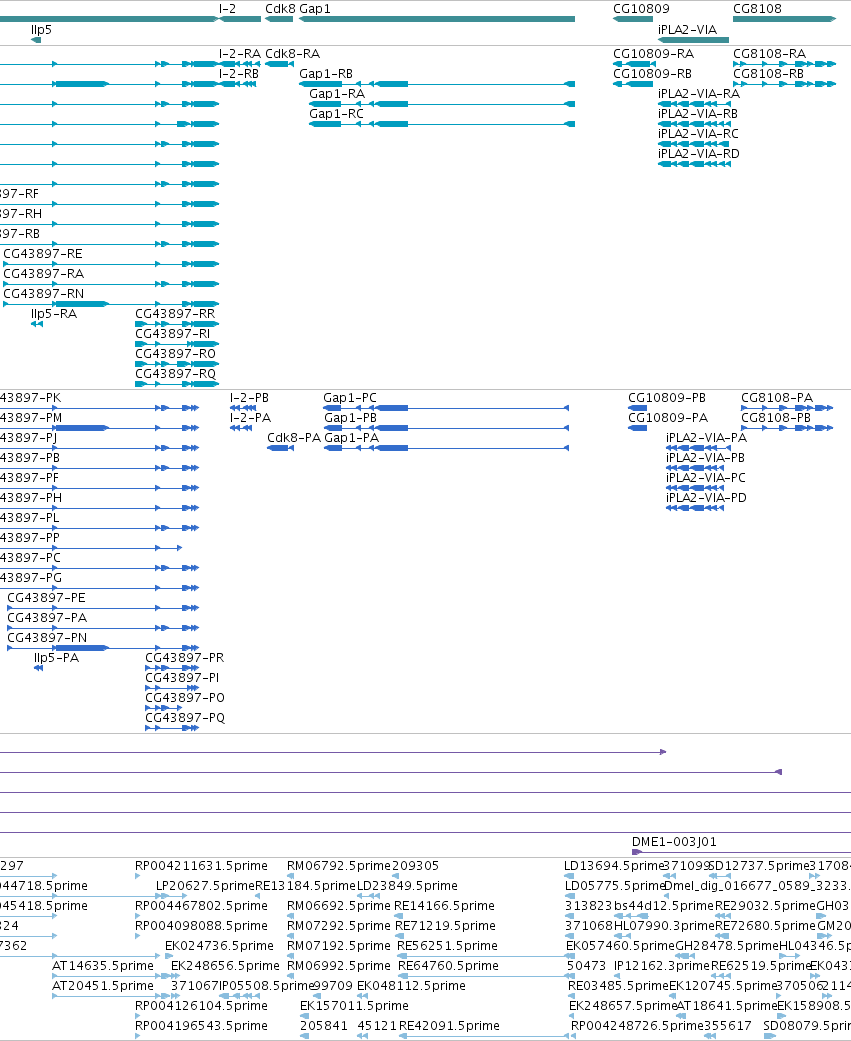This screenshot has height=1041, width=851.
Task: Click the CG43897-PQ protein label
Action: click(185, 717)
